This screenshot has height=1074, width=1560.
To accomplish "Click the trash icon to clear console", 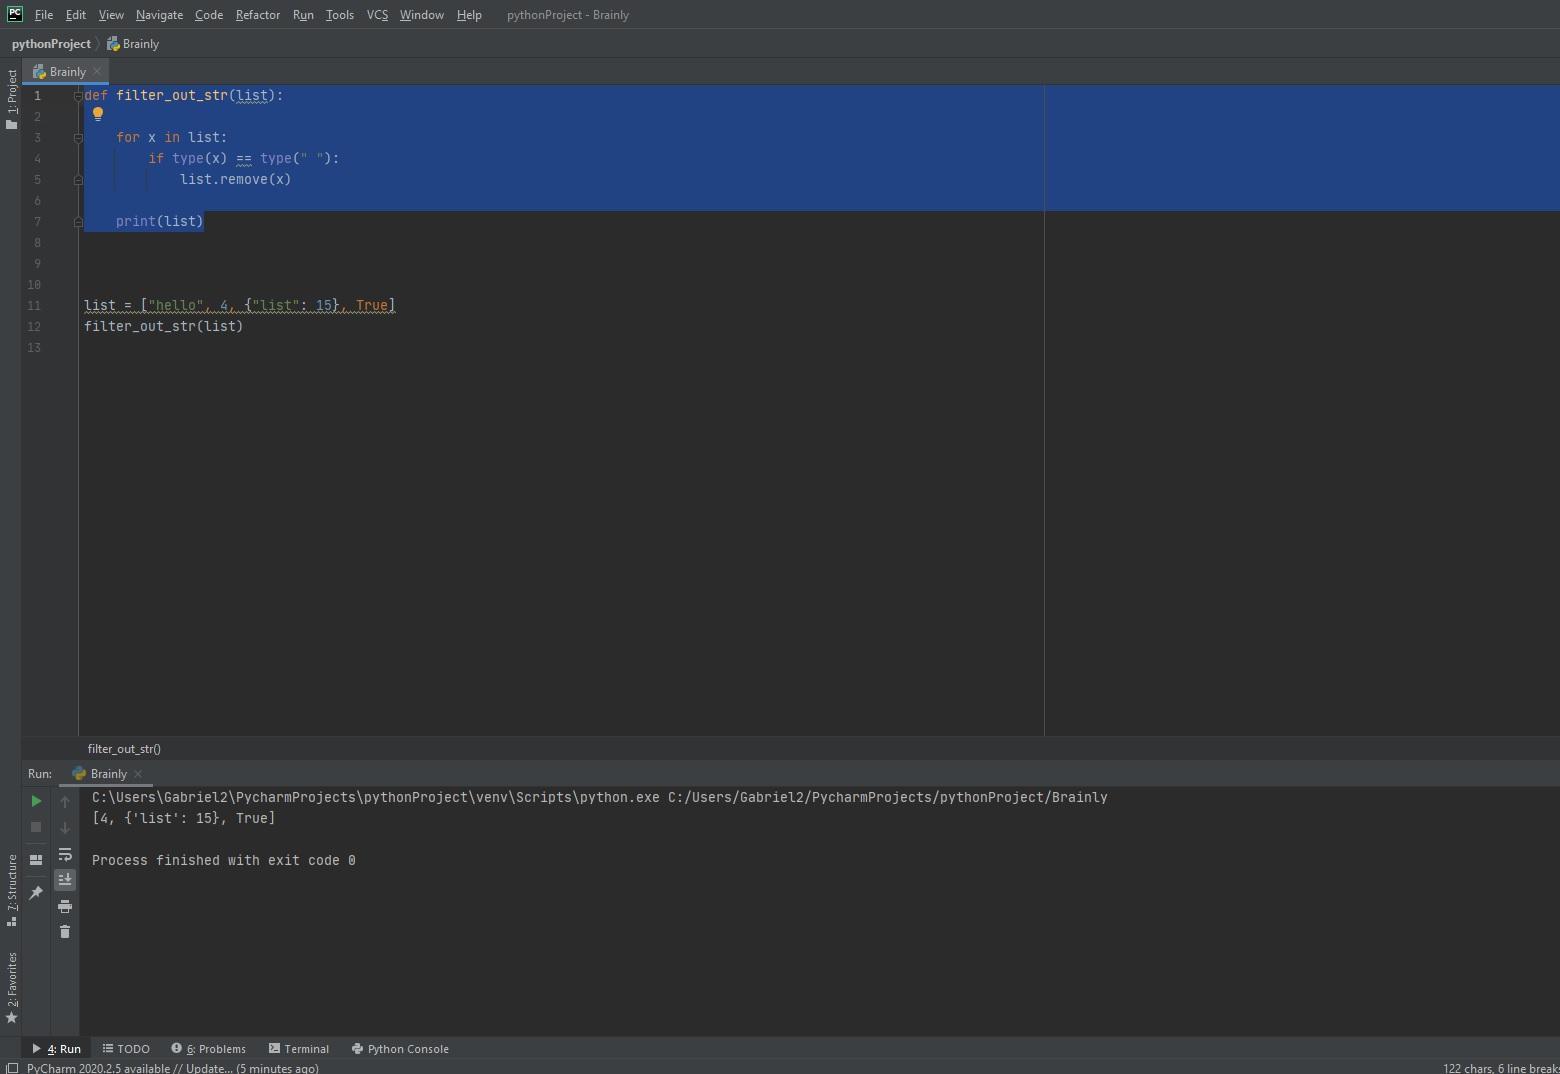I will pyautogui.click(x=65, y=932).
